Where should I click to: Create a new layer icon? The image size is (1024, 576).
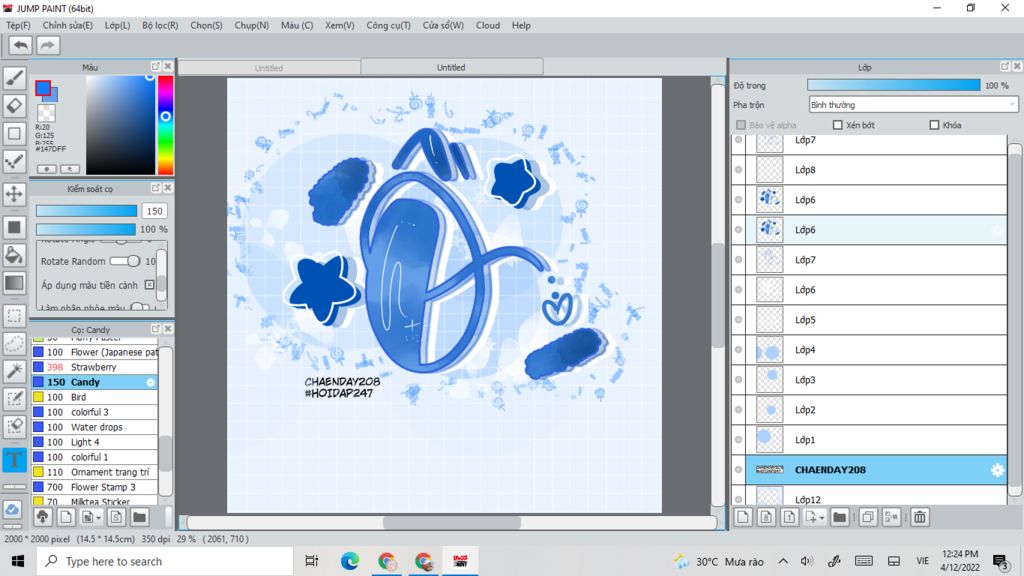click(x=743, y=517)
